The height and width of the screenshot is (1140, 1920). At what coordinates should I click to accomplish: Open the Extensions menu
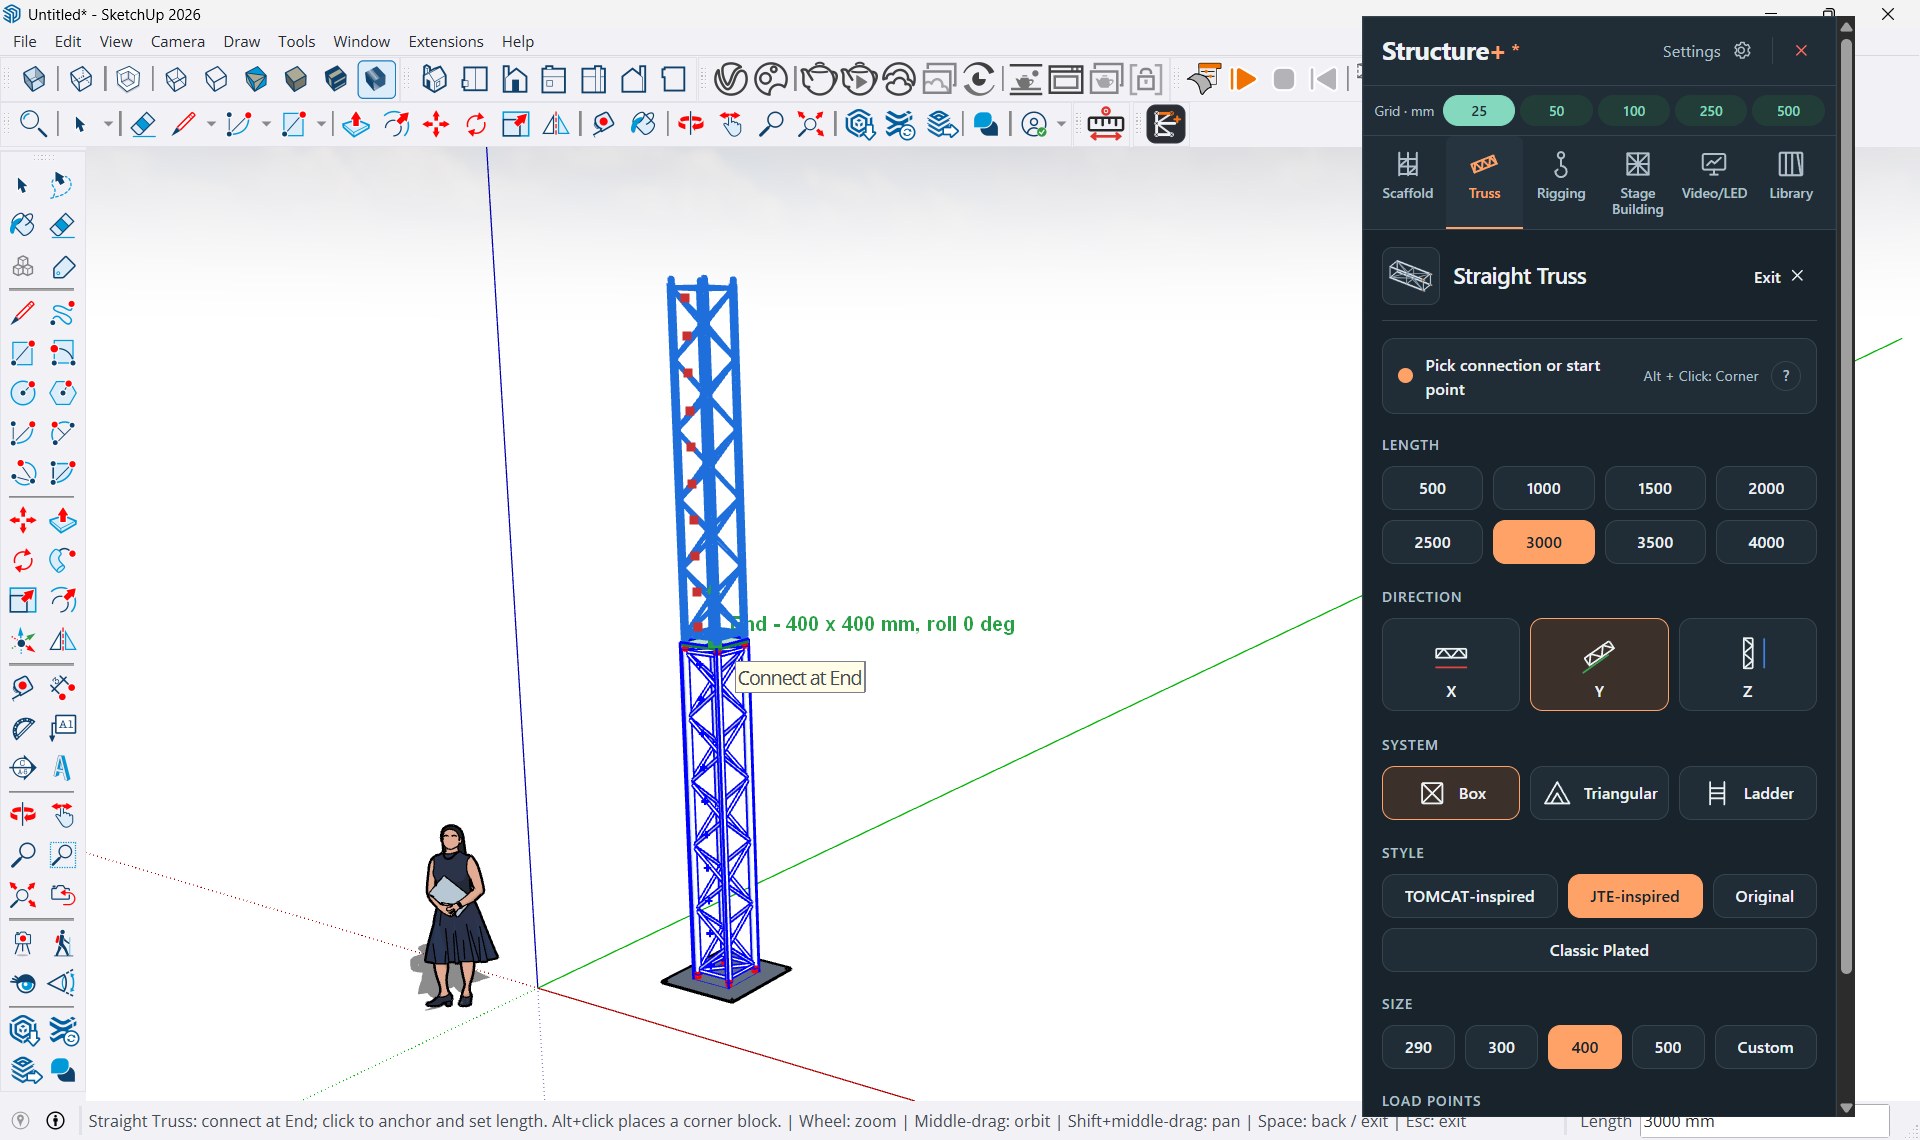tap(446, 41)
